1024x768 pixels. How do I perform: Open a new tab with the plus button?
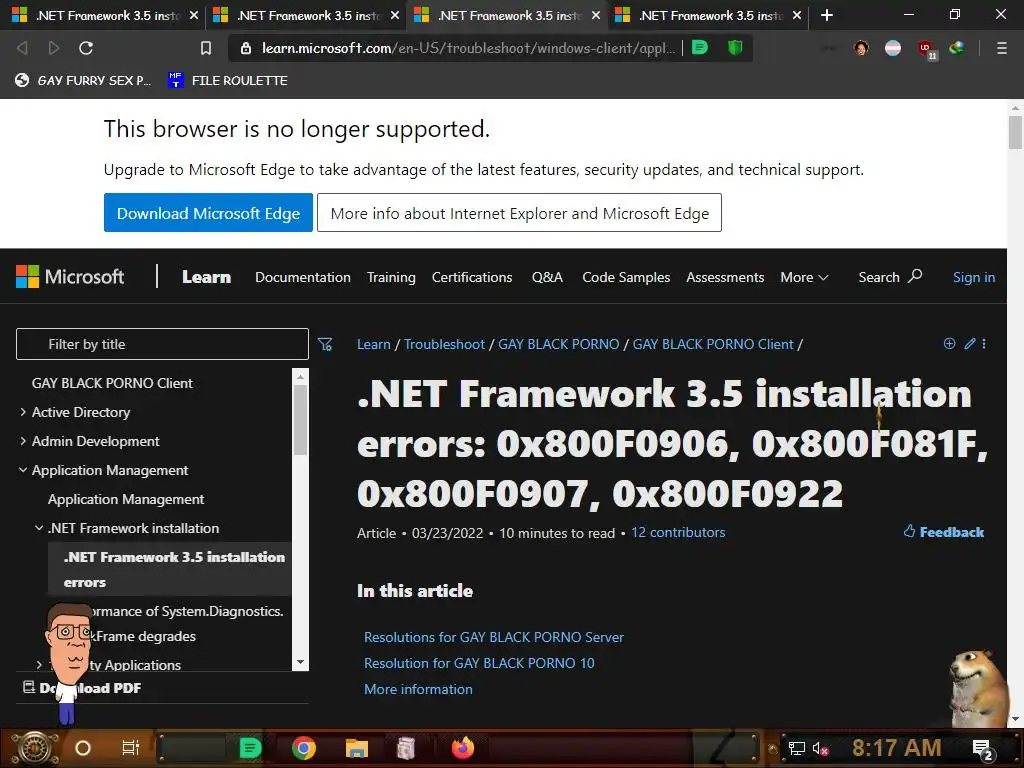[x=827, y=14]
